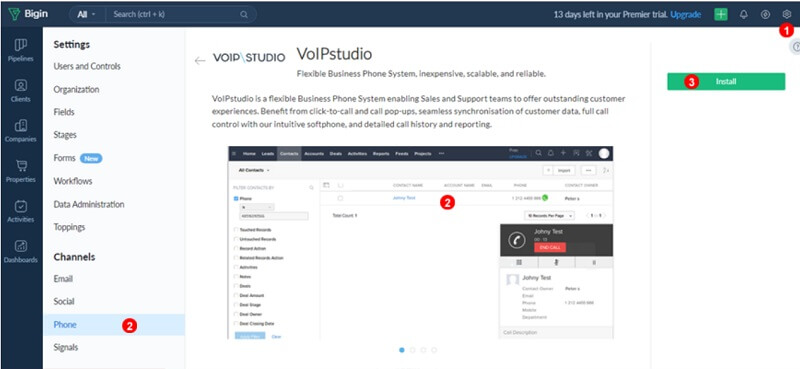The image size is (800, 369).
Task: Open Fields settings
Action: (x=64, y=112)
